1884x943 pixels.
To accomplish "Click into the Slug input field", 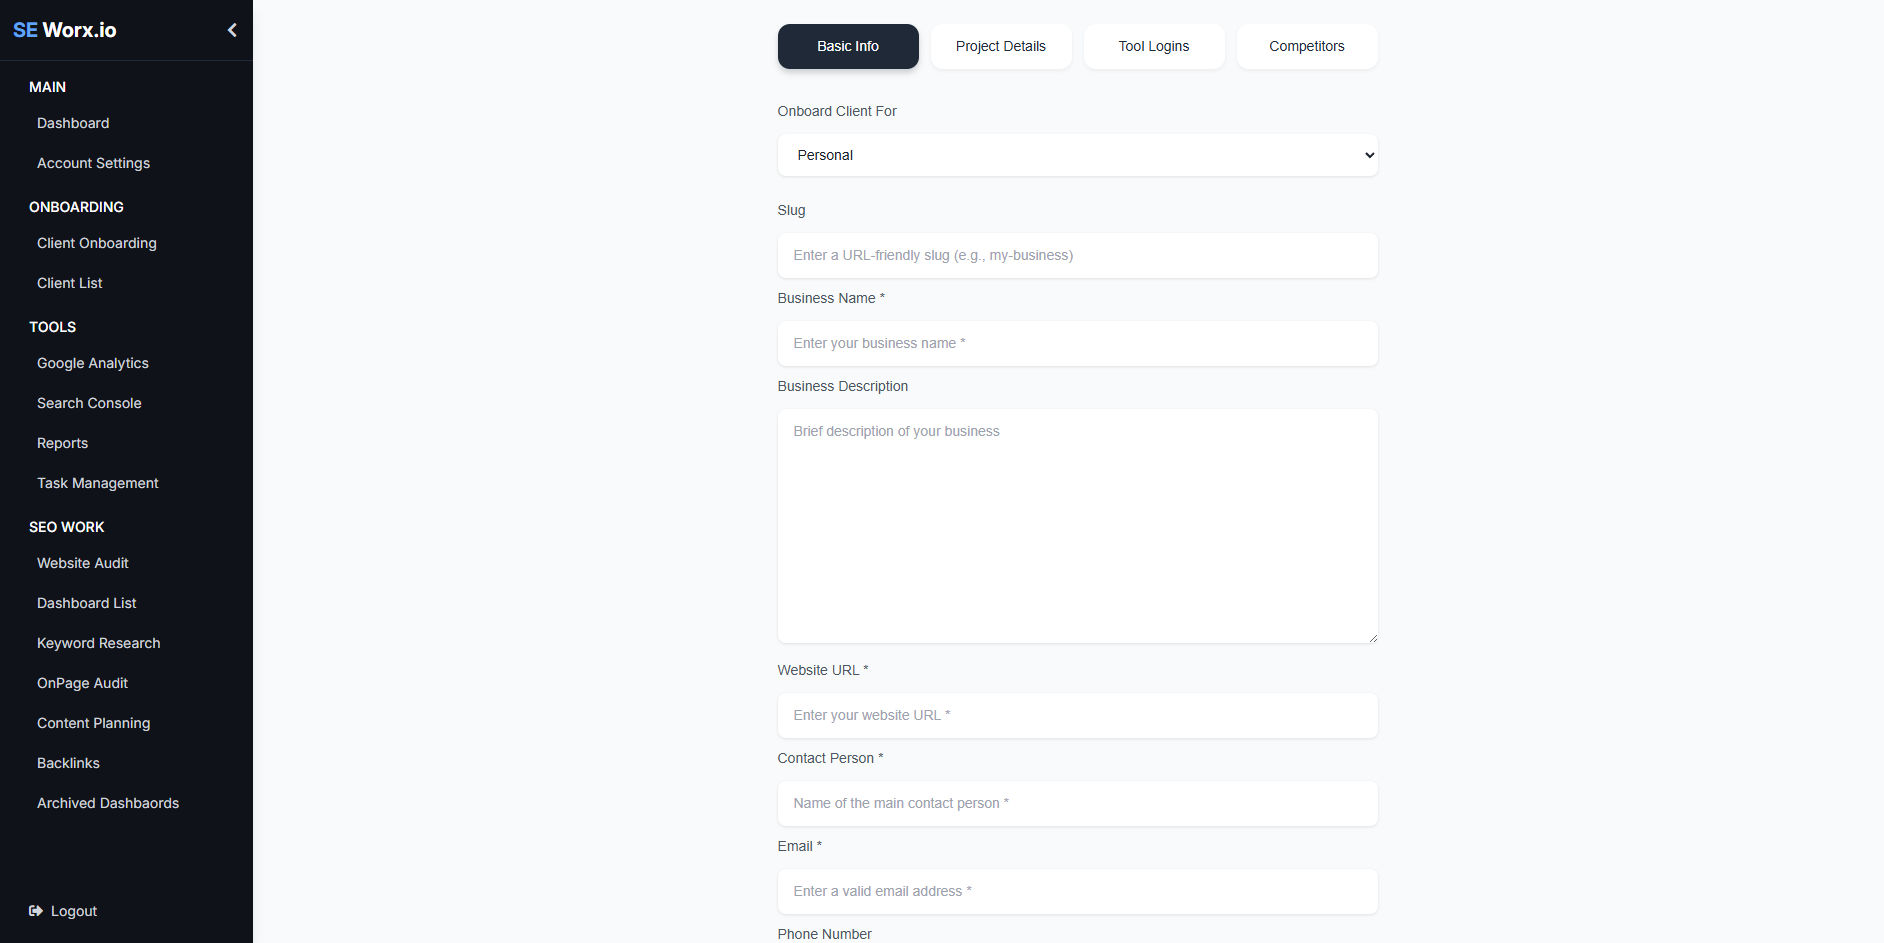I will tap(1077, 255).
